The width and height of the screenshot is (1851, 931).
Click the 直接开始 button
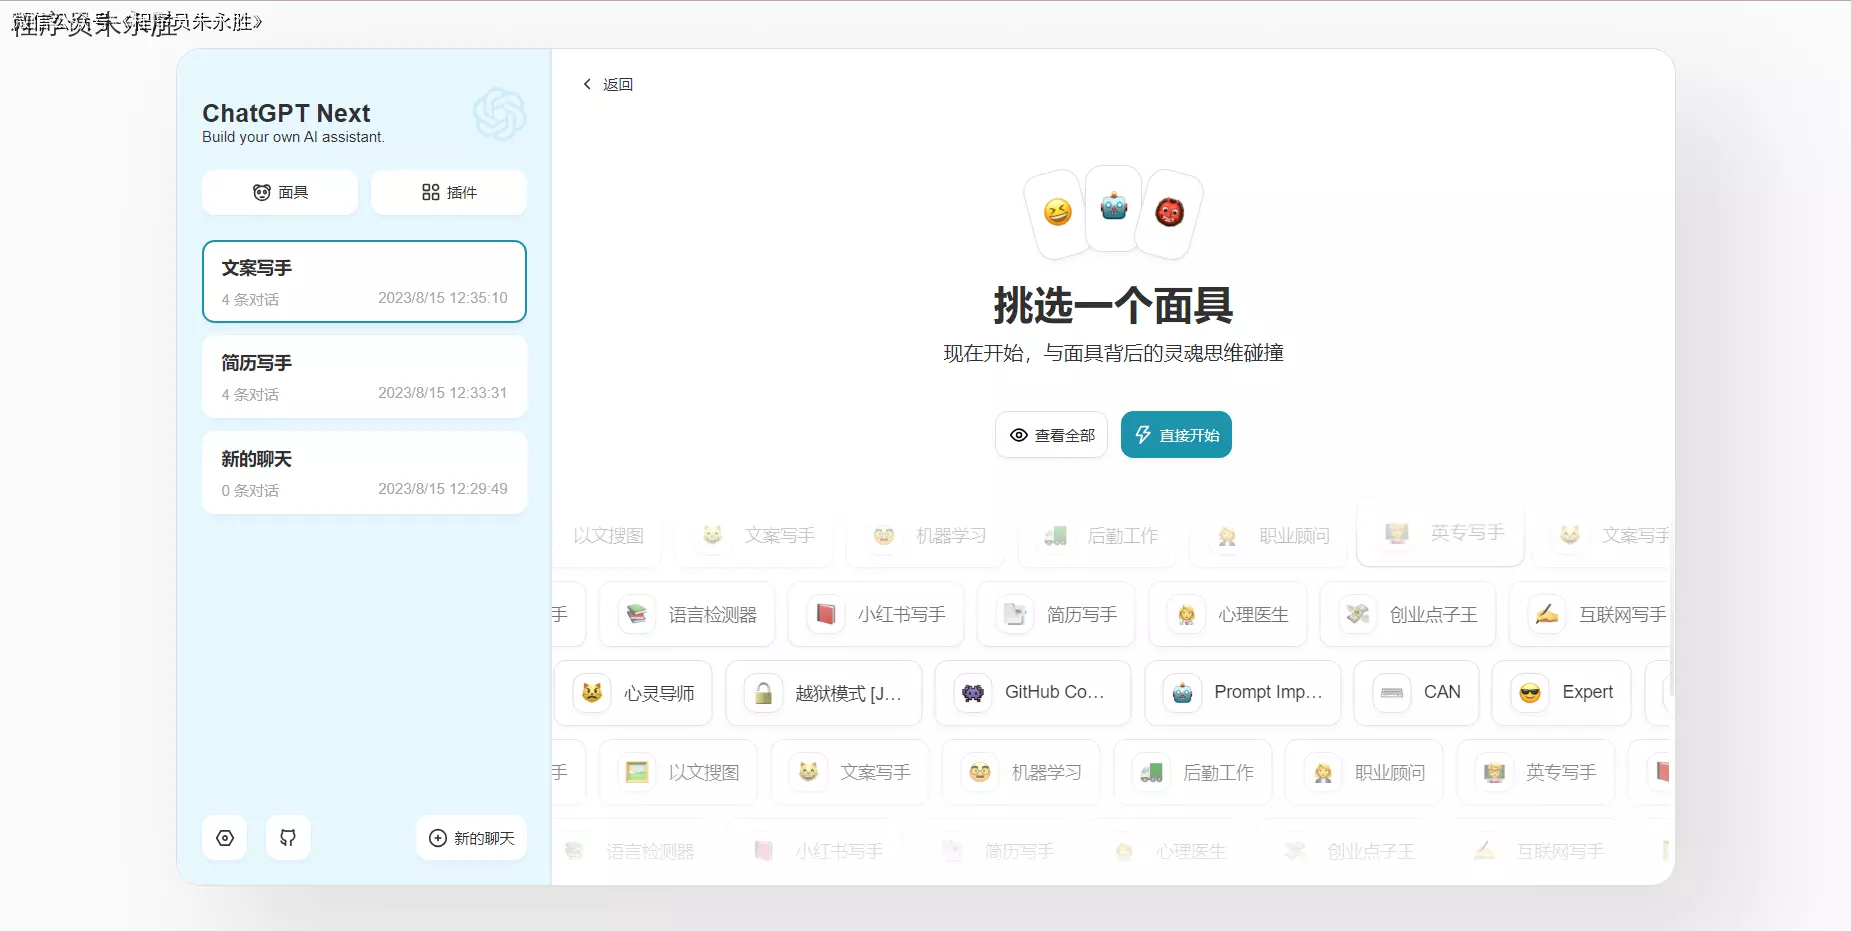[1175, 434]
